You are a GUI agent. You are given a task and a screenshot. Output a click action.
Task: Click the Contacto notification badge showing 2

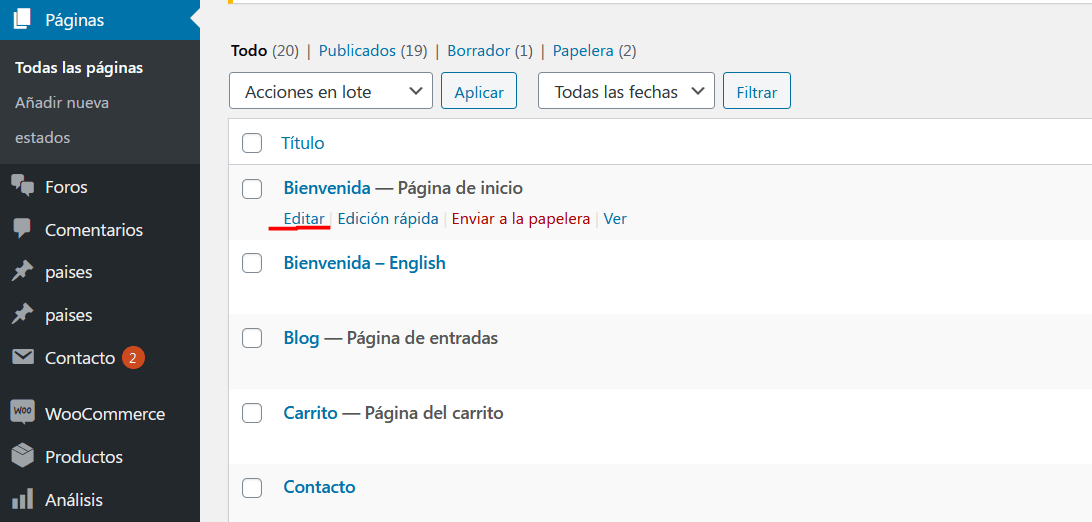coord(133,358)
